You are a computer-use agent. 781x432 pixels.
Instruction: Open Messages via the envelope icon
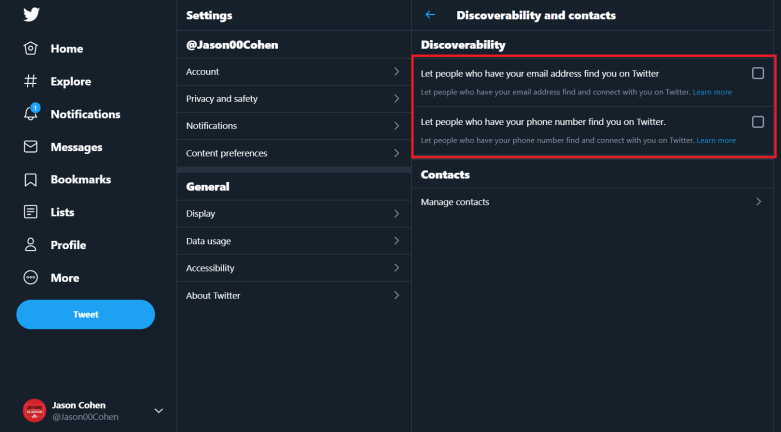click(x=30, y=146)
